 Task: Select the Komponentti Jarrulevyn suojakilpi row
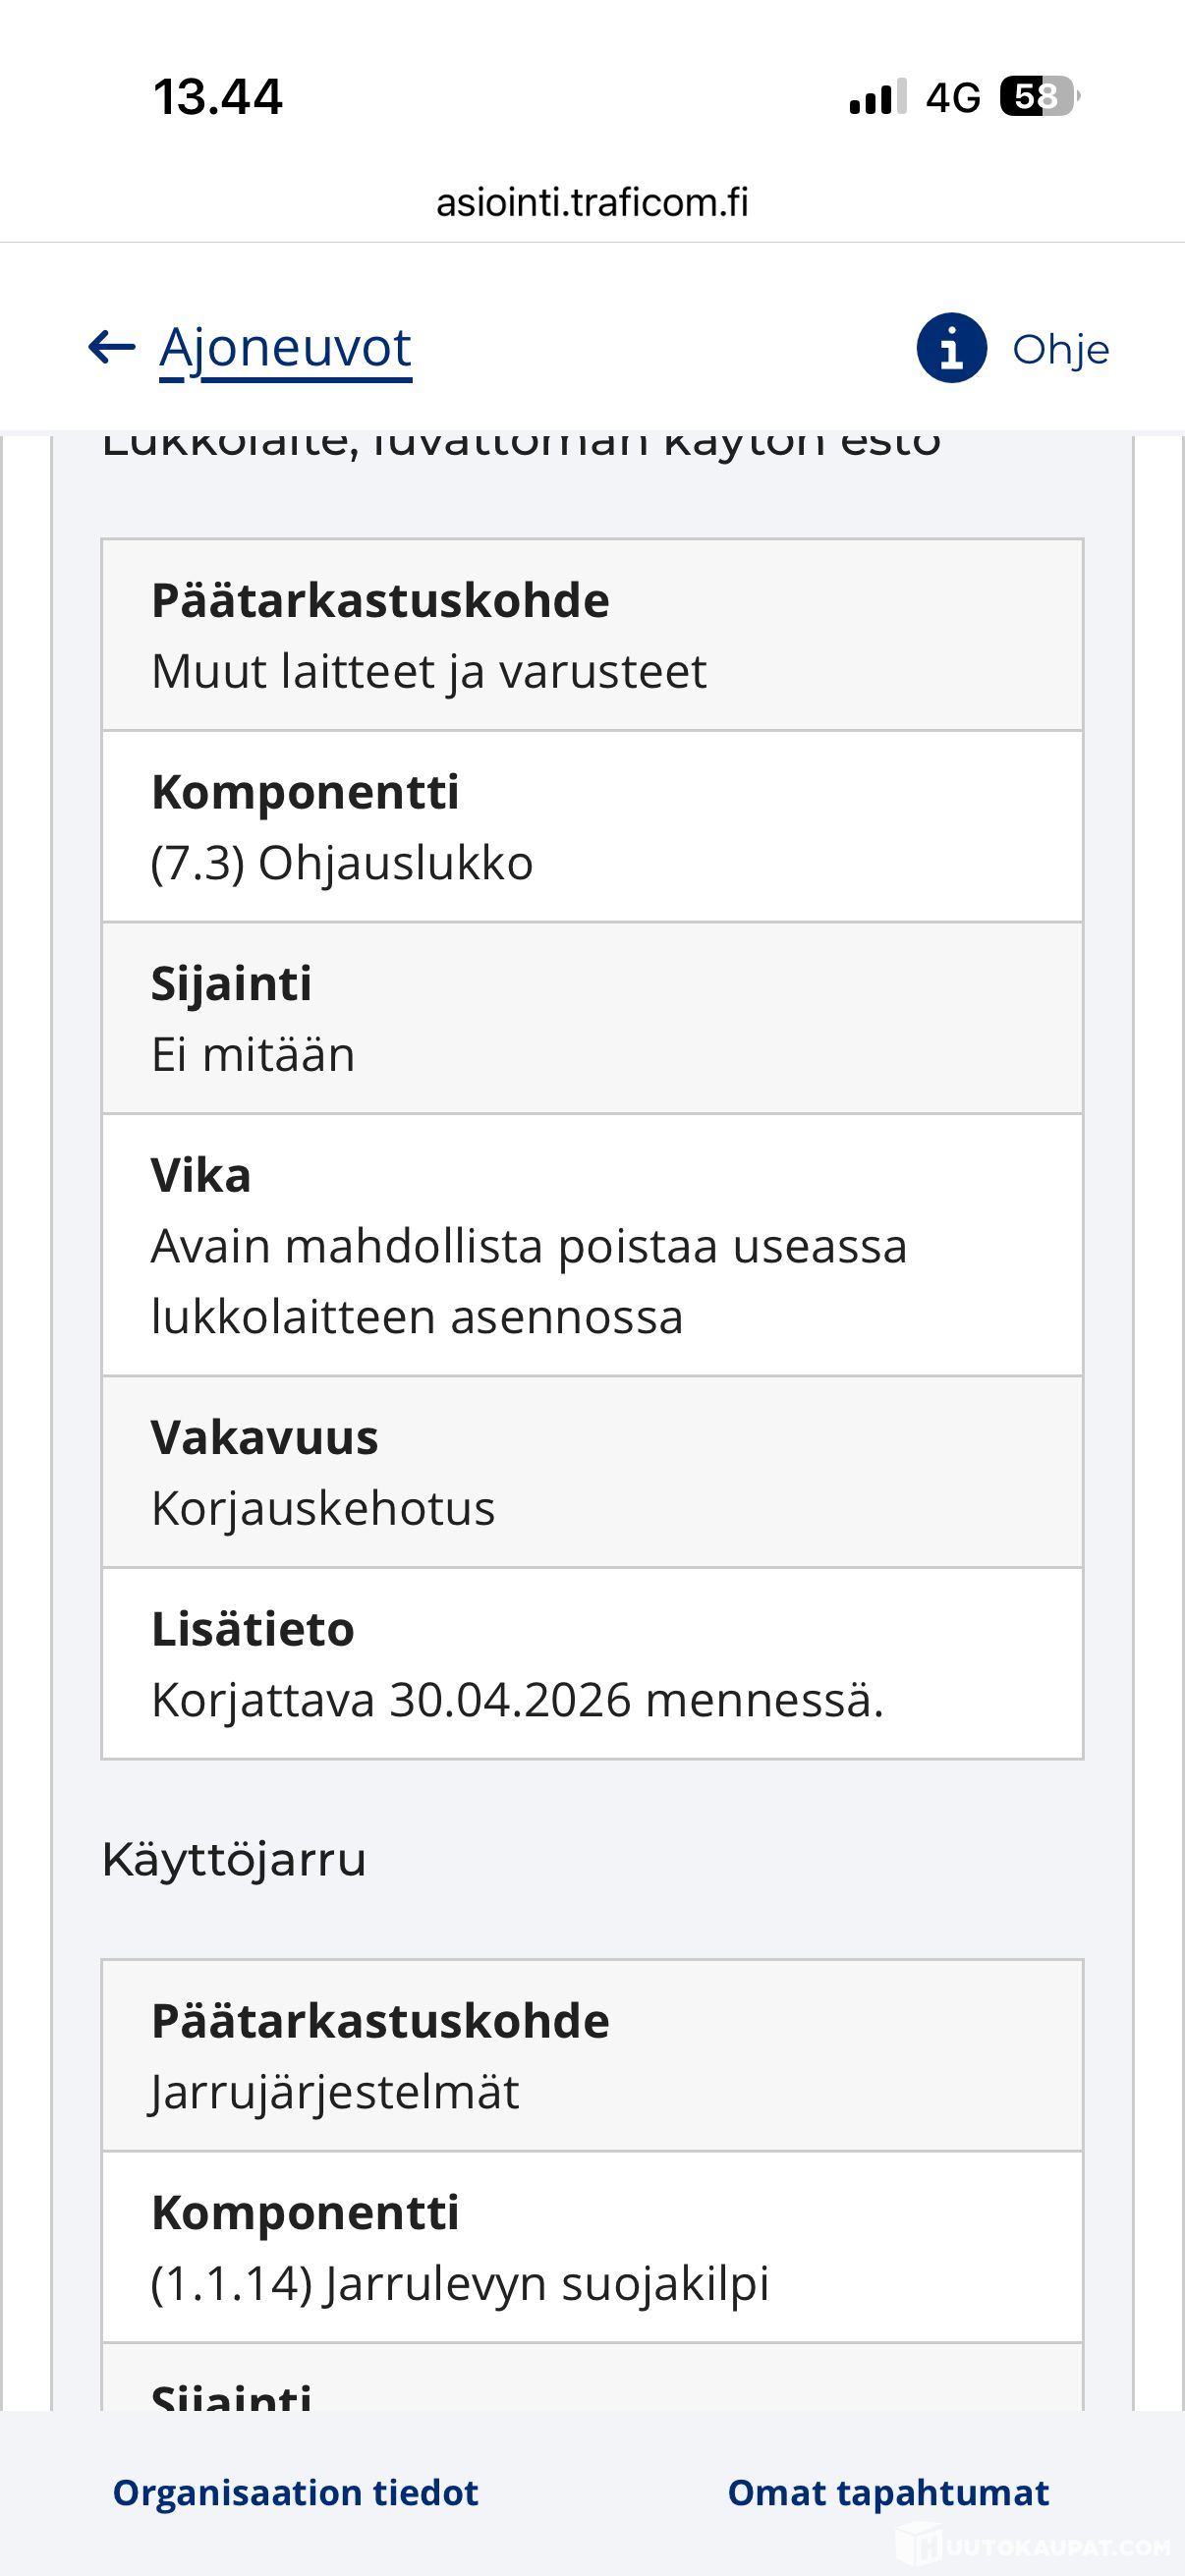click(592, 2247)
